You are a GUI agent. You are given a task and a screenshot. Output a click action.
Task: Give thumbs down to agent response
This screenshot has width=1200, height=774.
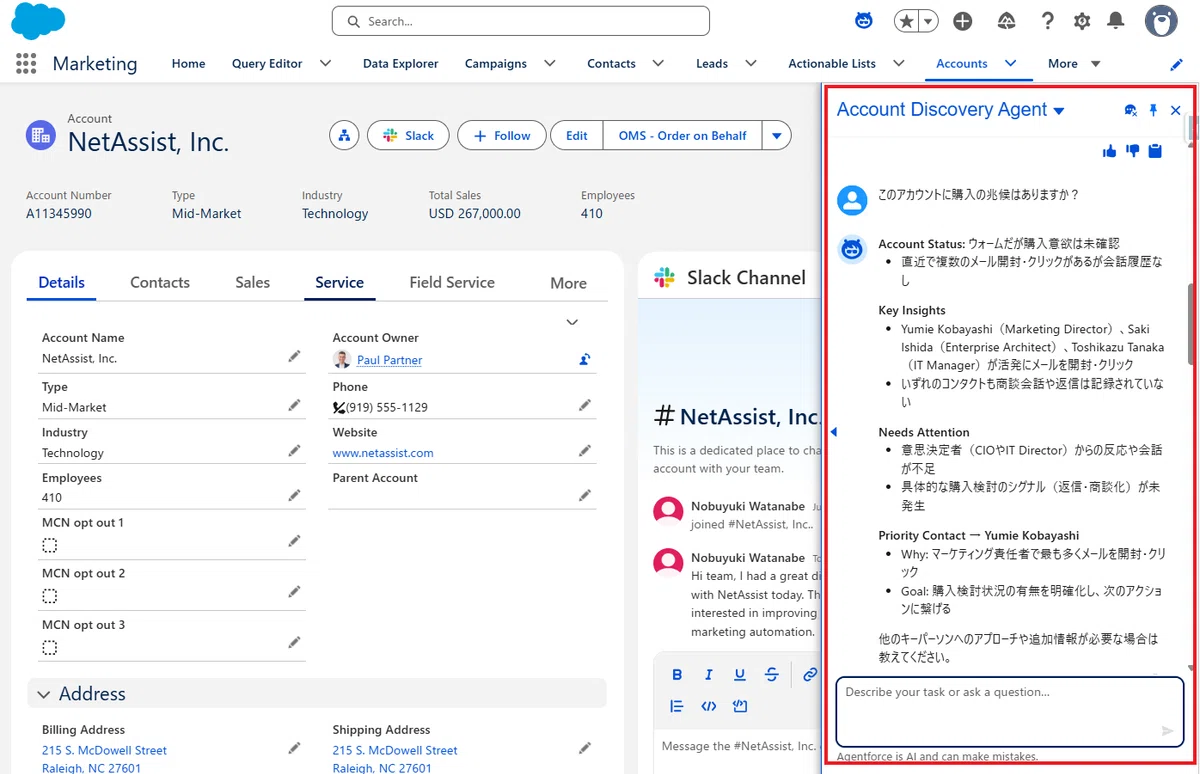point(1132,151)
